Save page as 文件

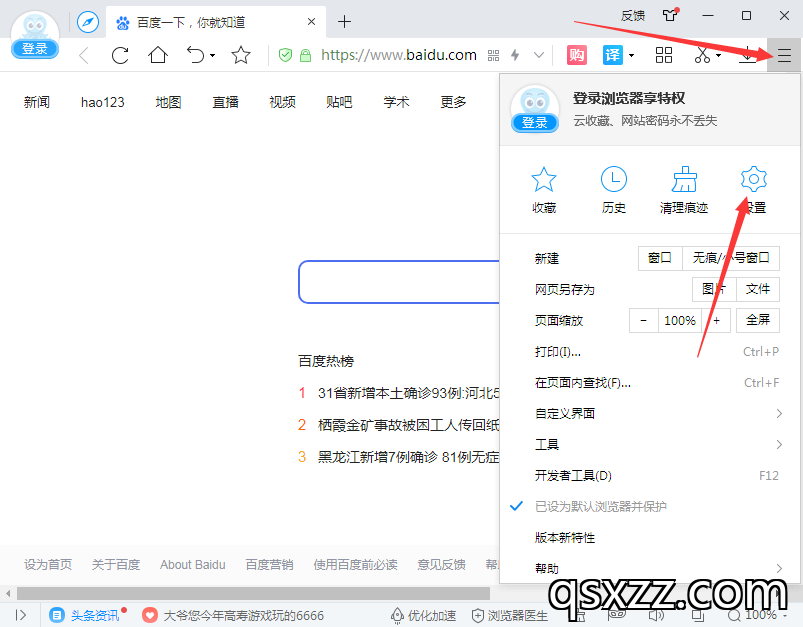click(x=758, y=289)
